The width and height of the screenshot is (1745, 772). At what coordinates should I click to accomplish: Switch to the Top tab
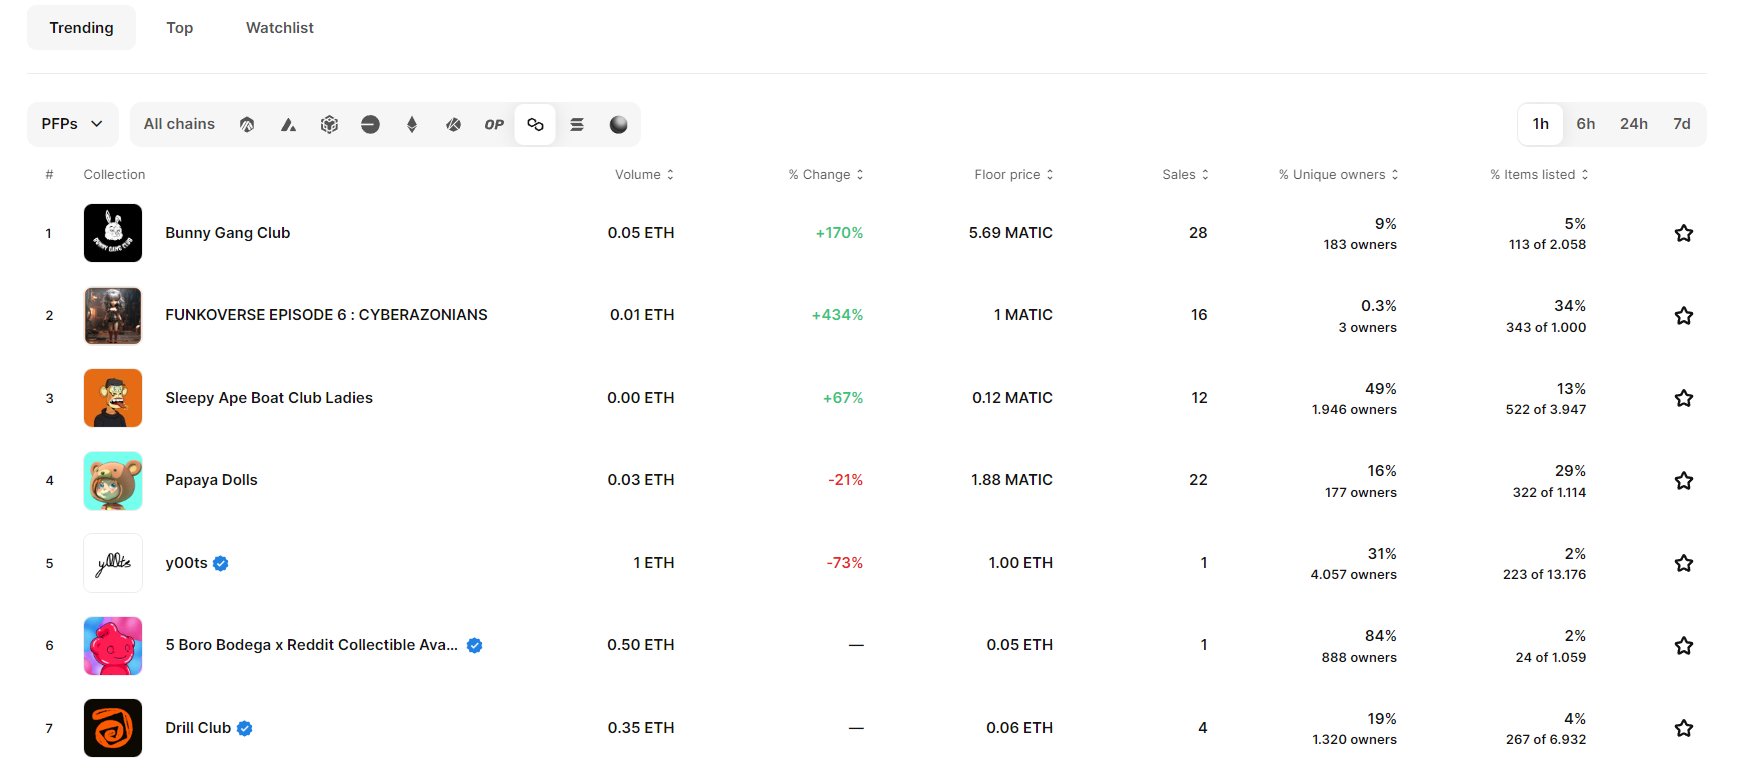180,28
